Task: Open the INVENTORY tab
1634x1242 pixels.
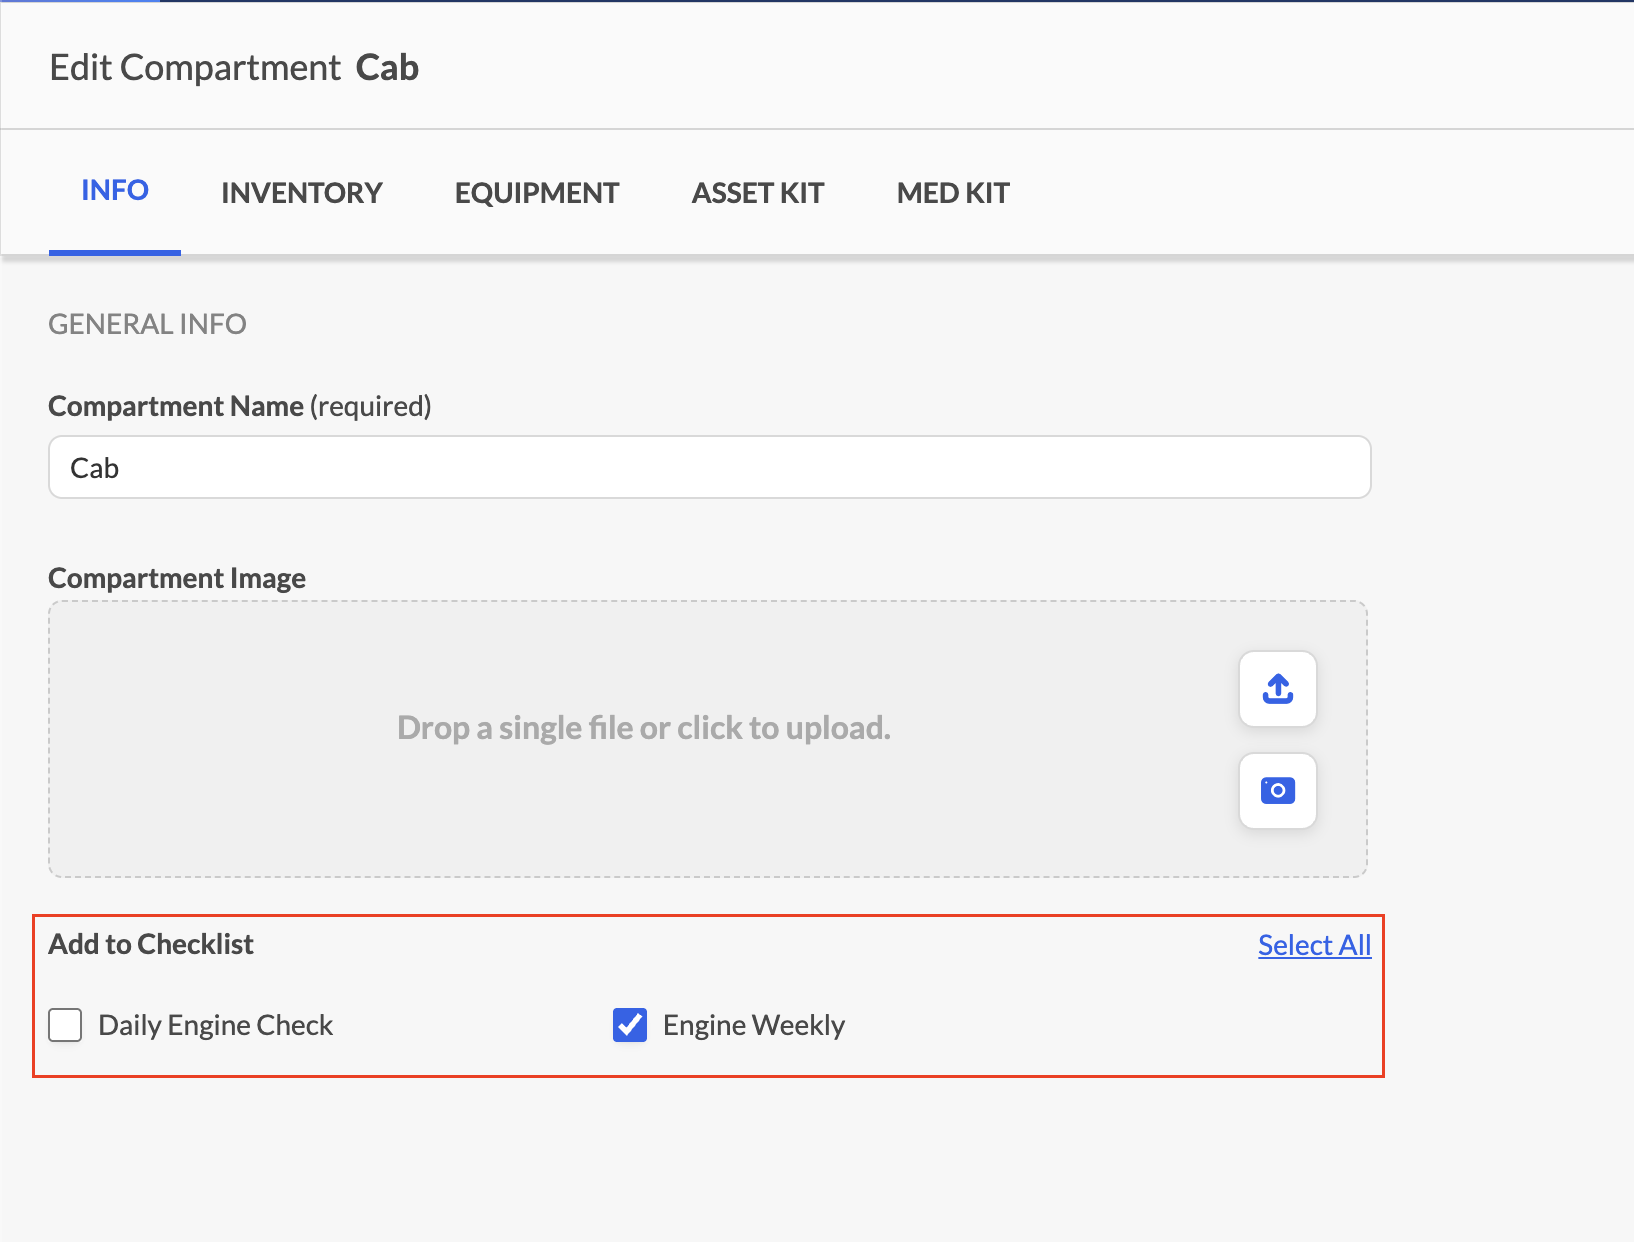Action: tap(302, 193)
